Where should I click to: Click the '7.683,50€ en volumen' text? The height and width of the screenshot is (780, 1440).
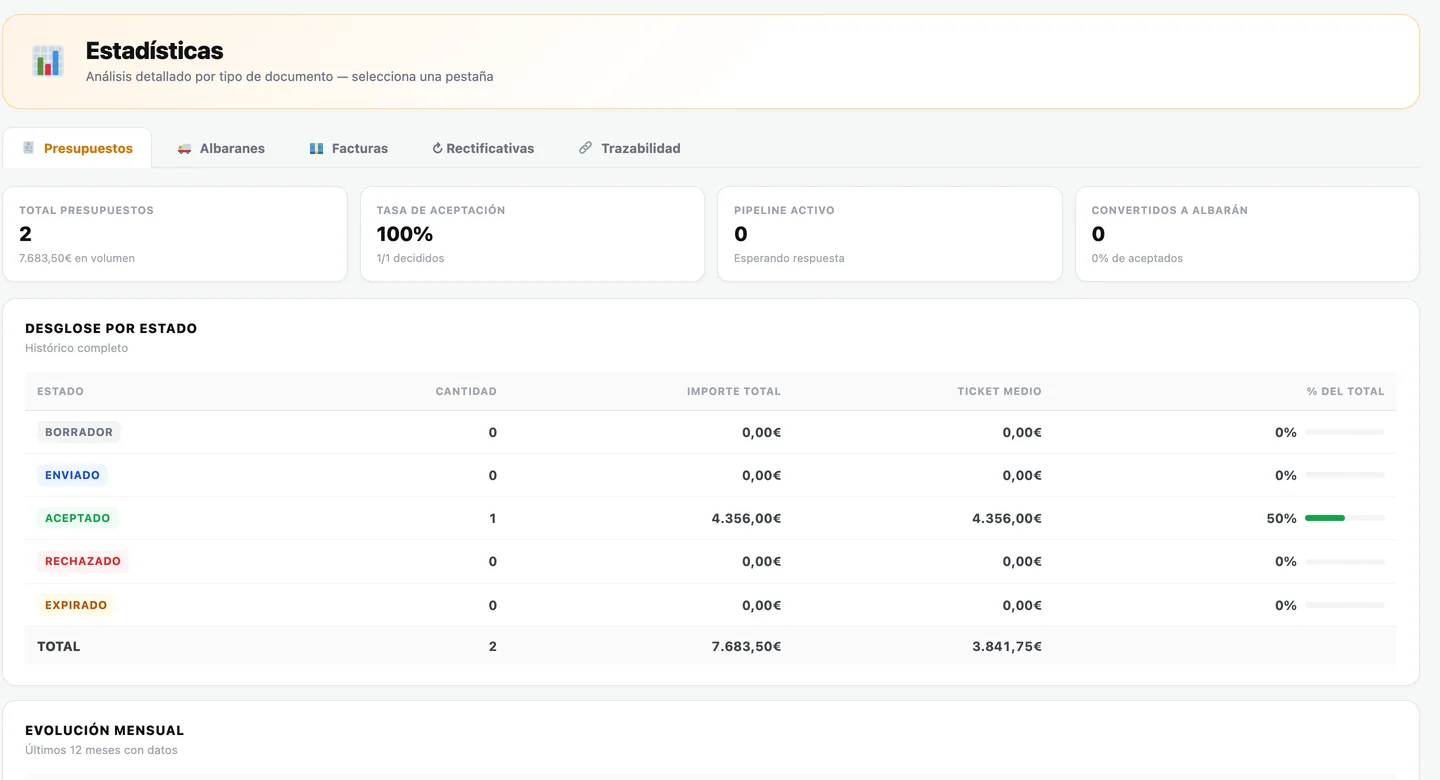(77, 258)
